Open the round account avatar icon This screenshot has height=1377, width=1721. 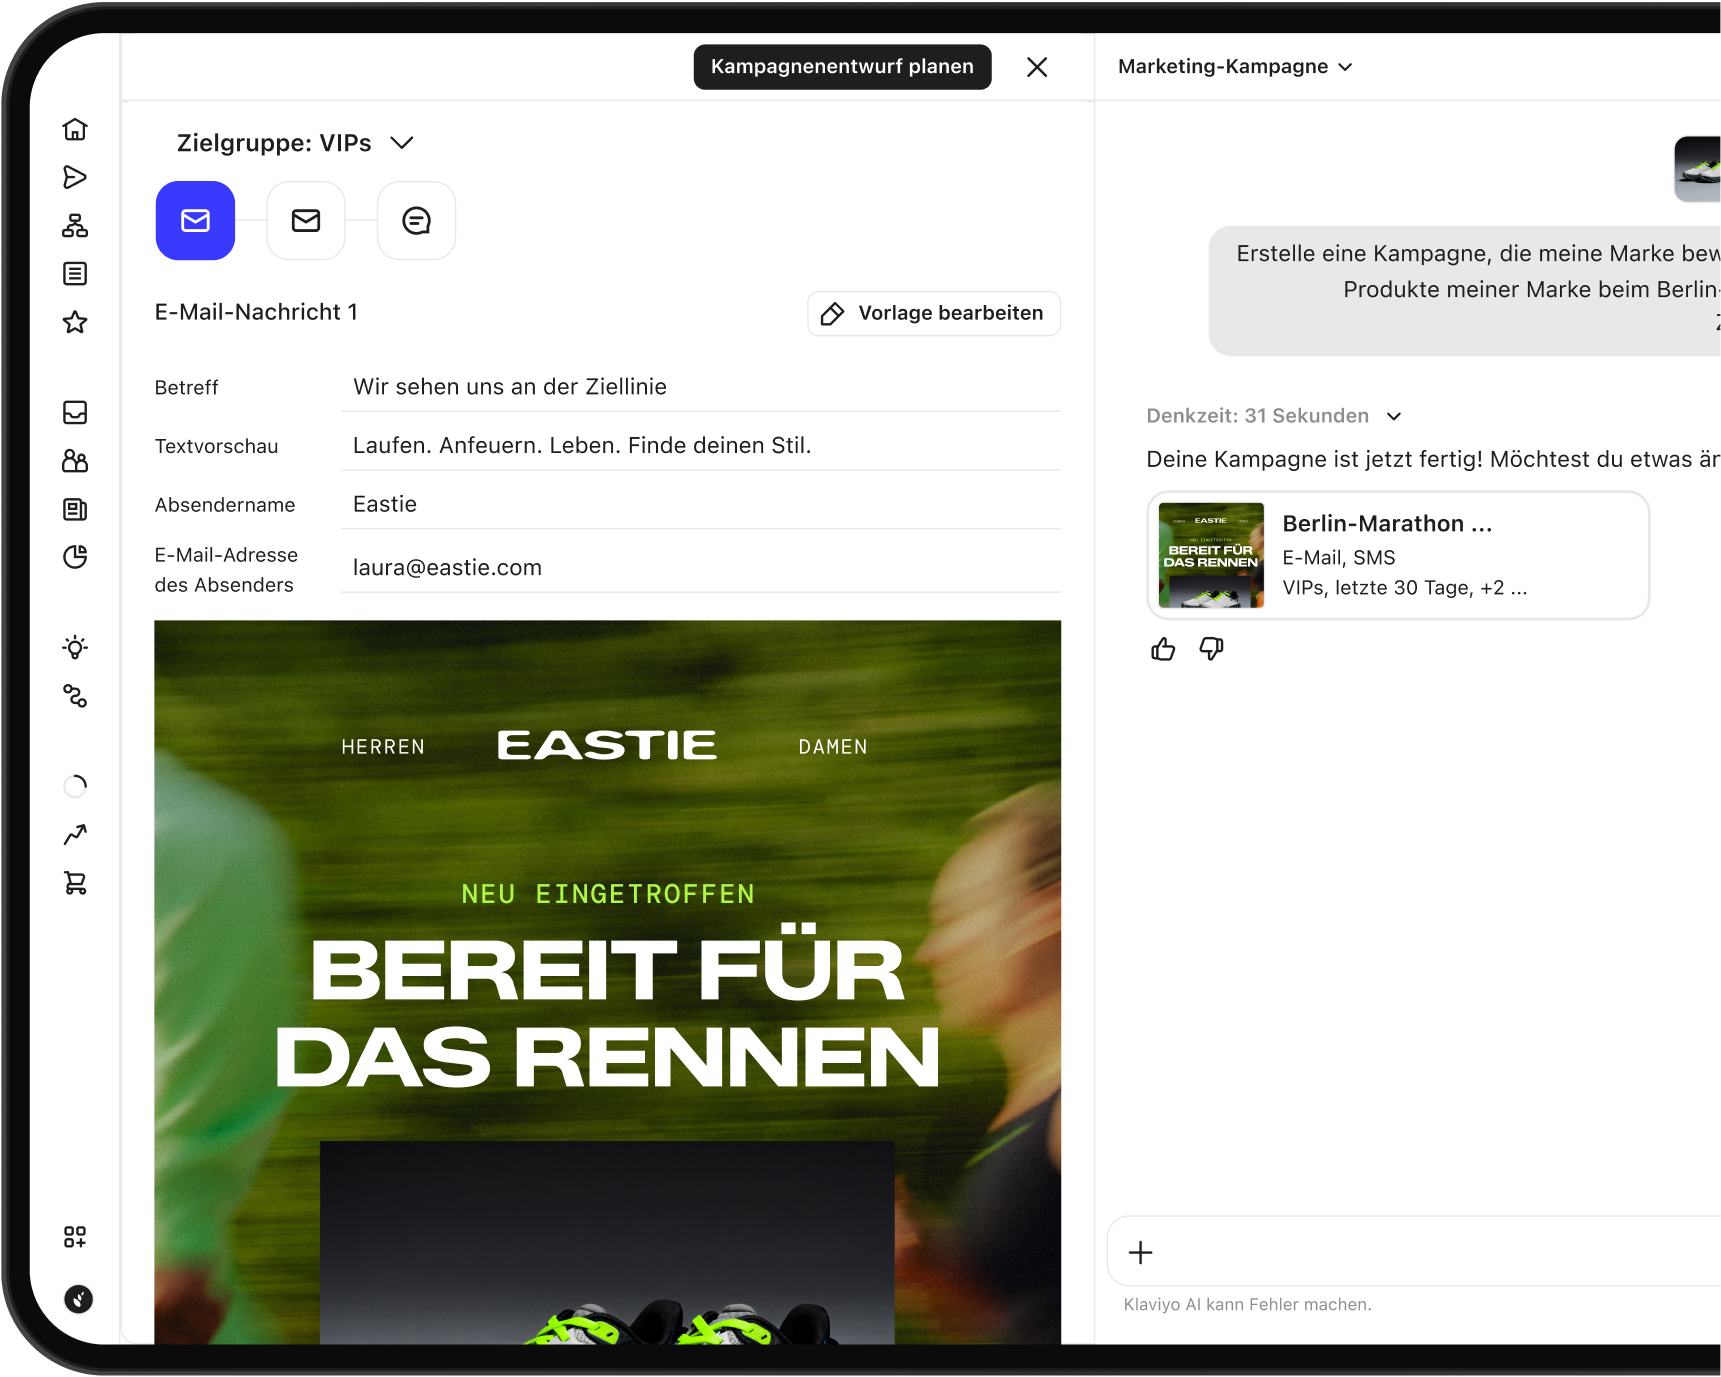click(78, 1299)
